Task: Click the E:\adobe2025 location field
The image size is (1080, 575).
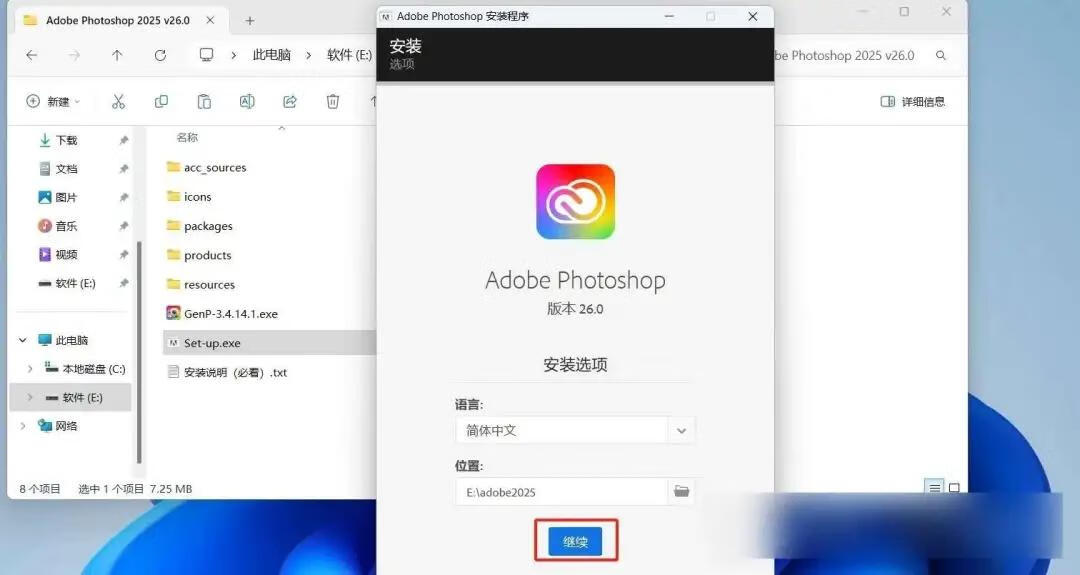Action: (x=561, y=492)
